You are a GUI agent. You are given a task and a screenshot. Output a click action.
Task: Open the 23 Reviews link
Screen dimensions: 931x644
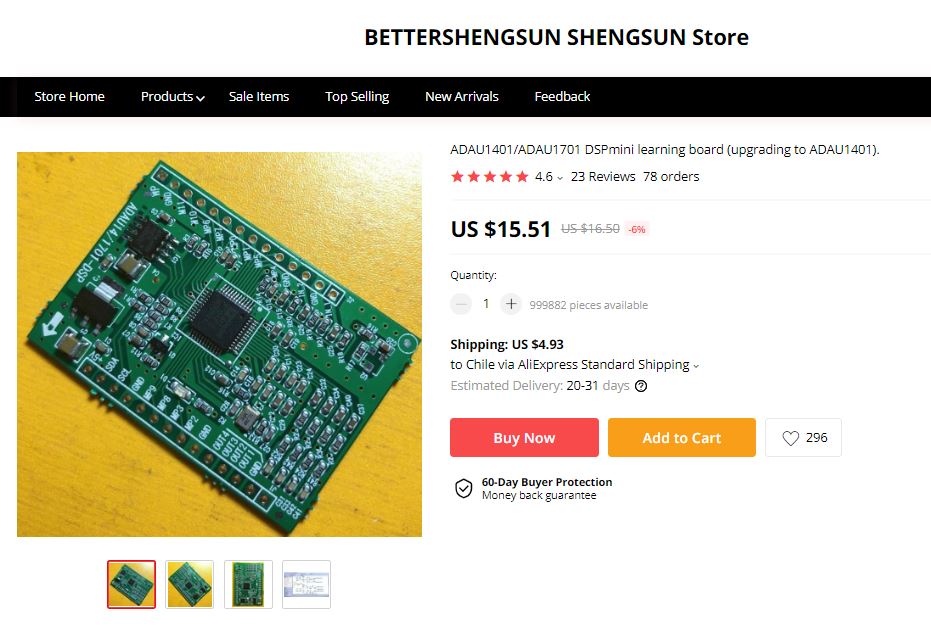click(603, 176)
